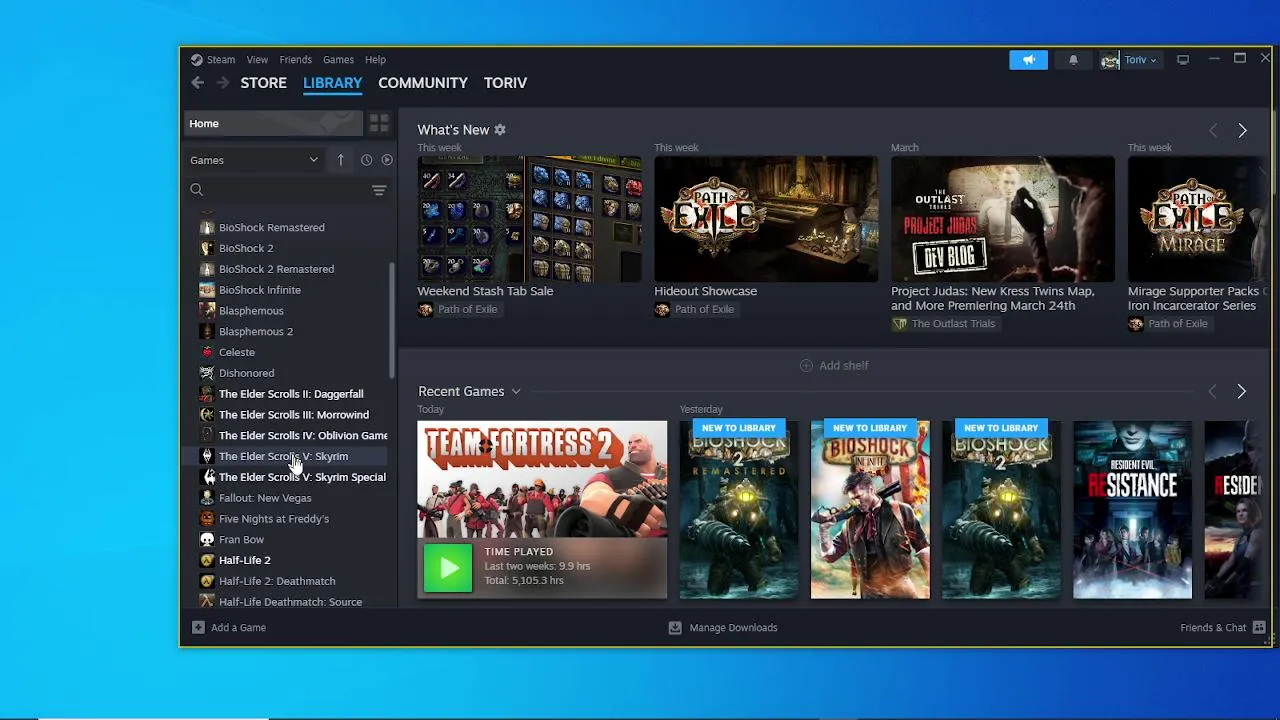Switch to the STORE tab
The width and height of the screenshot is (1280, 720).
pyautogui.click(x=263, y=83)
